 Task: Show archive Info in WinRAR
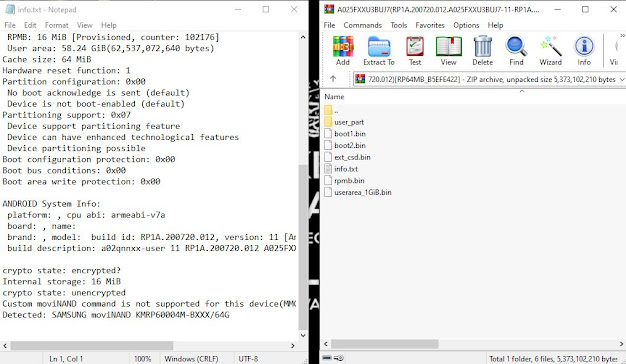tap(584, 51)
